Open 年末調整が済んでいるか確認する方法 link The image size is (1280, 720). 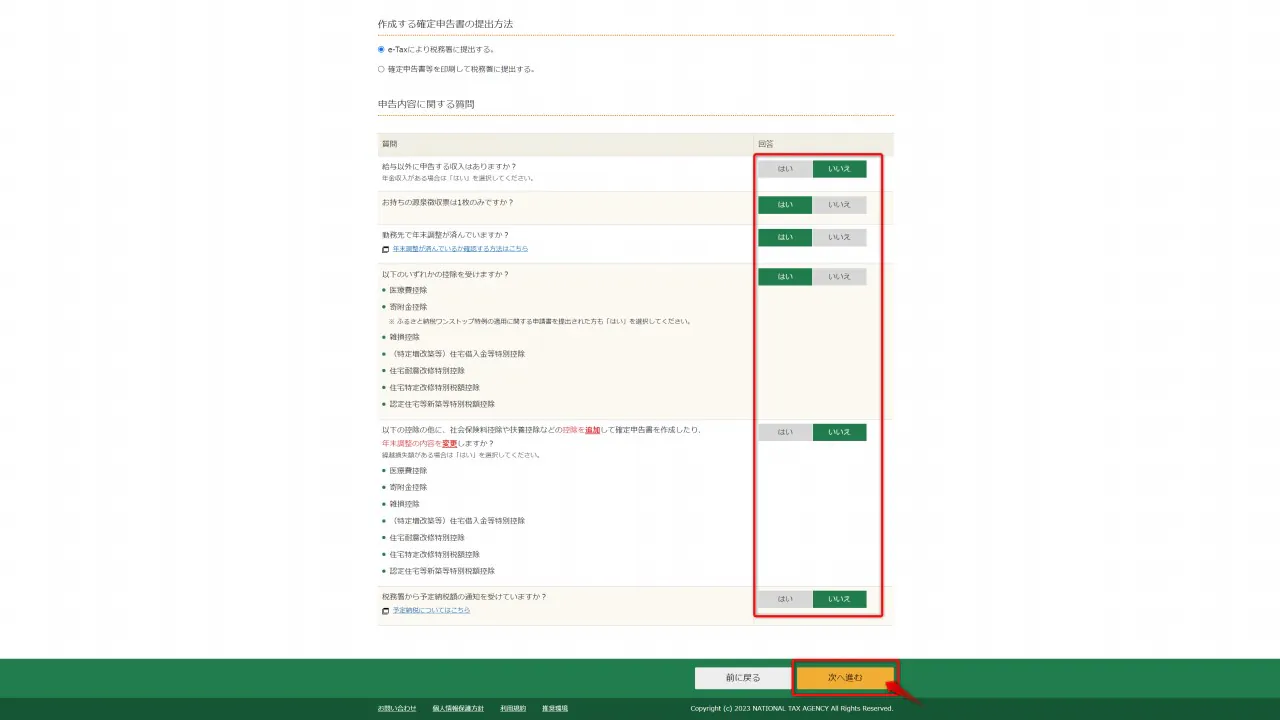tap(460, 249)
